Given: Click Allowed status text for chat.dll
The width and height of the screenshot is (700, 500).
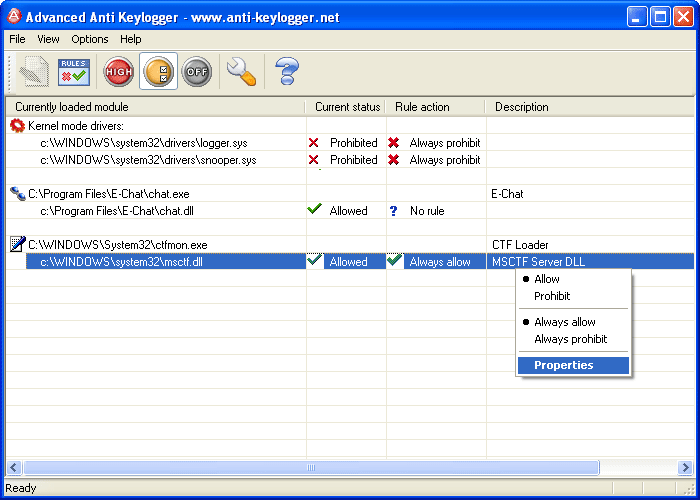Looking at the screenshot, I should (348, 211).
